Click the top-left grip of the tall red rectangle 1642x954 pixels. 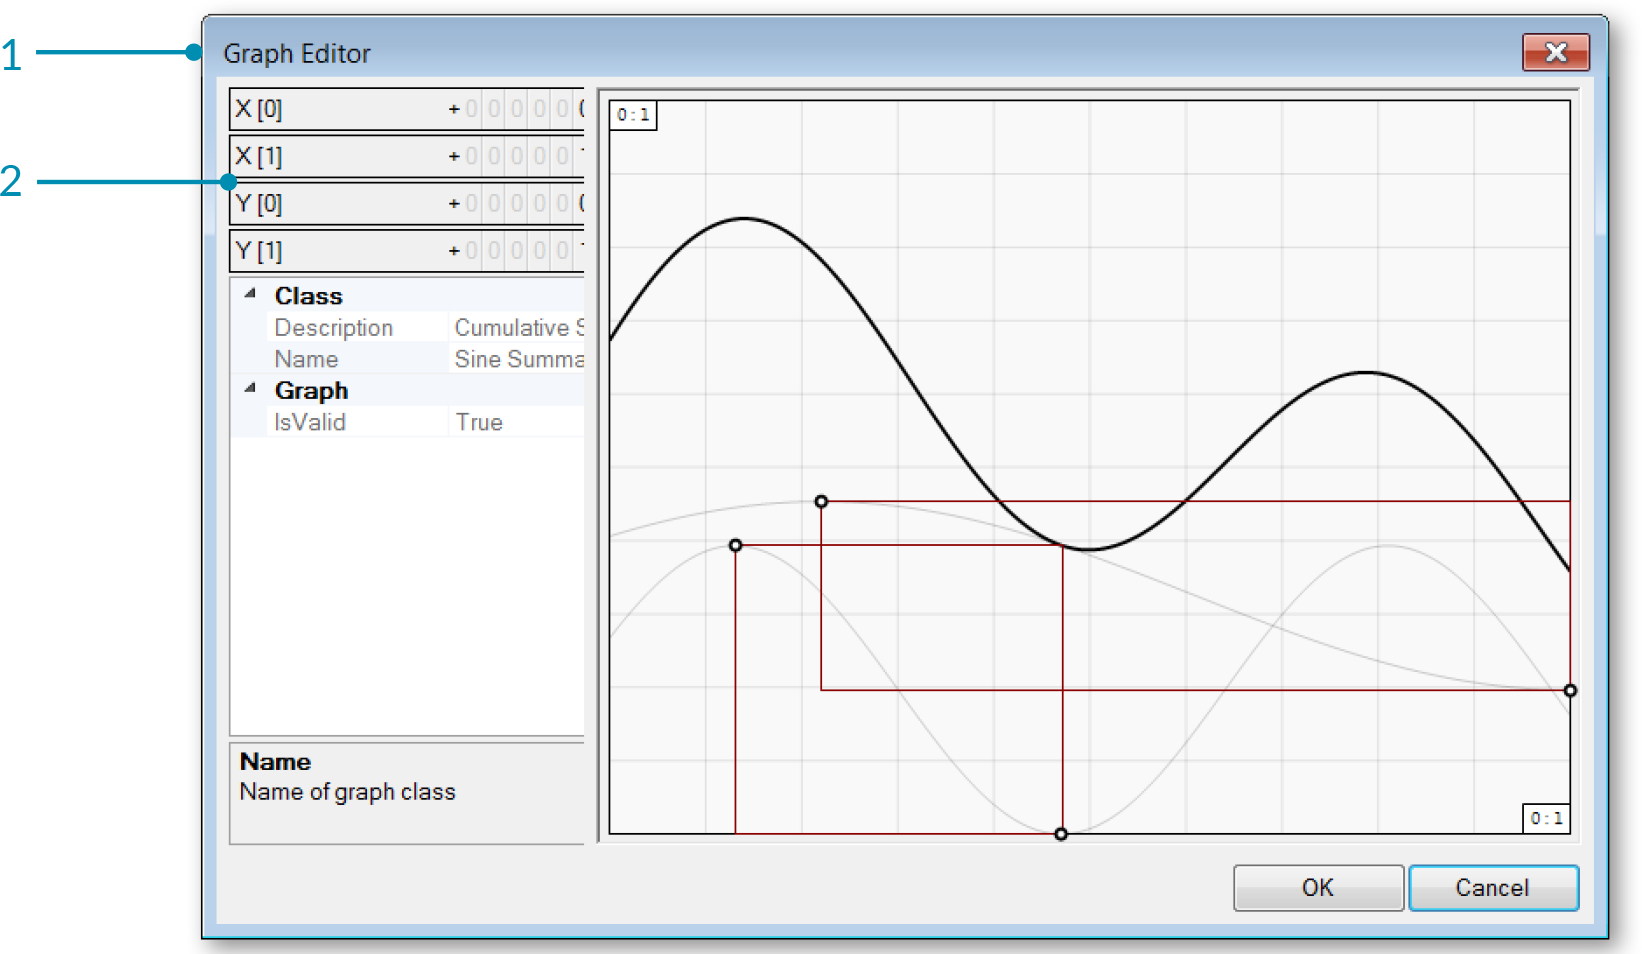click(x=735, y=545)
